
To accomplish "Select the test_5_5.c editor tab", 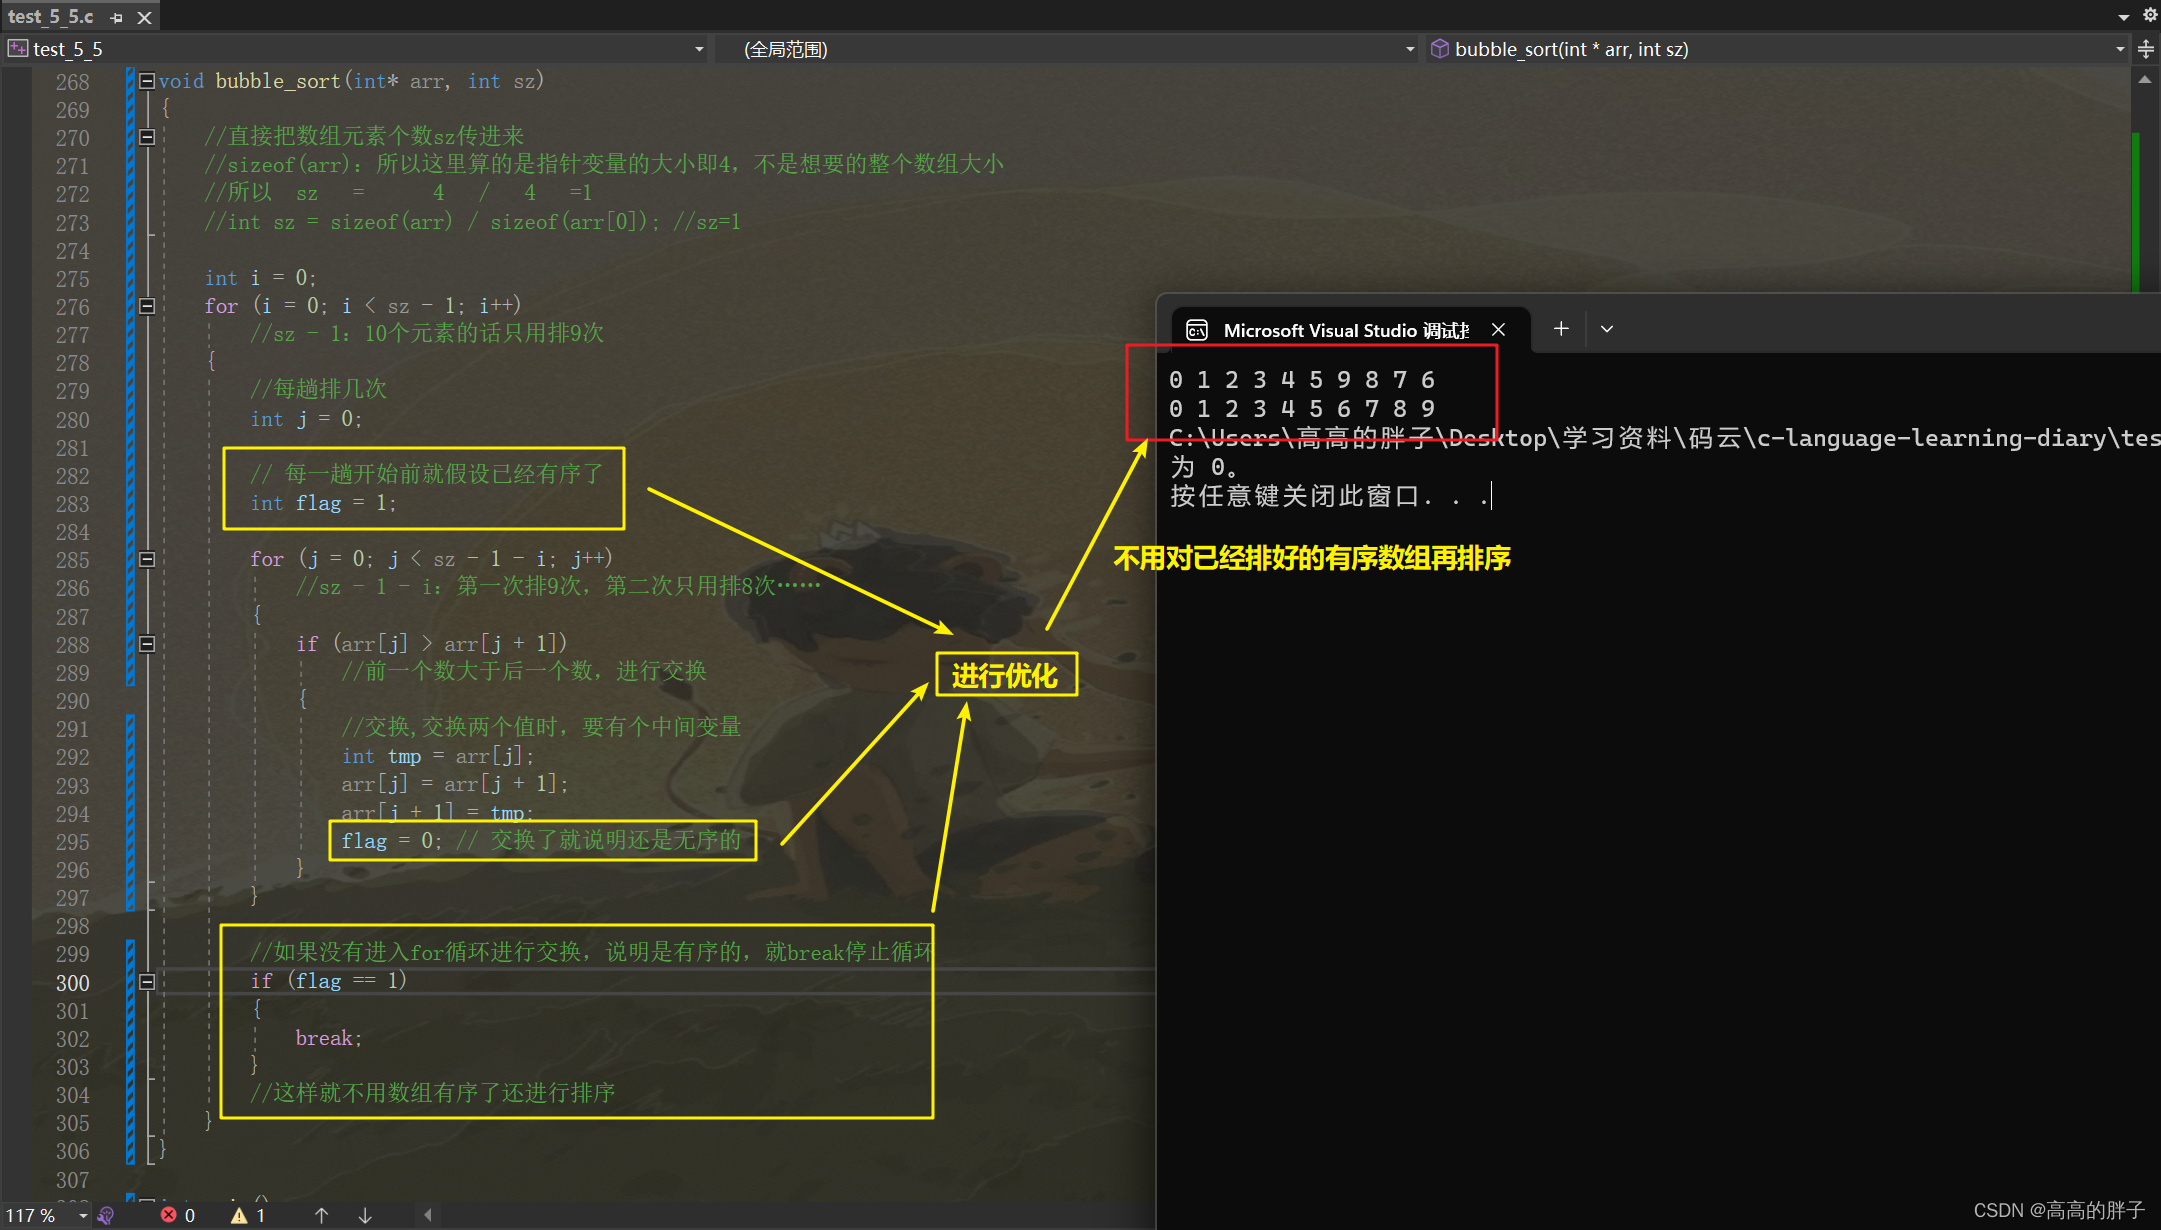I will click(x=50, y=17).
